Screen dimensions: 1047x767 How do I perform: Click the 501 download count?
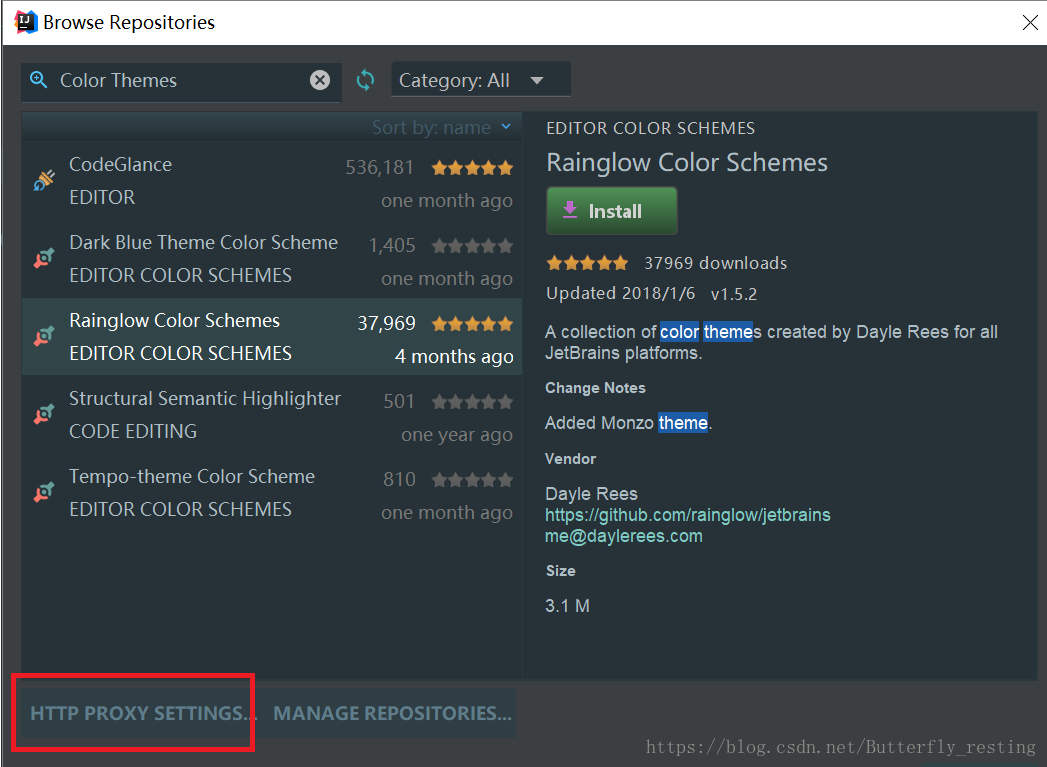point(399,402)
